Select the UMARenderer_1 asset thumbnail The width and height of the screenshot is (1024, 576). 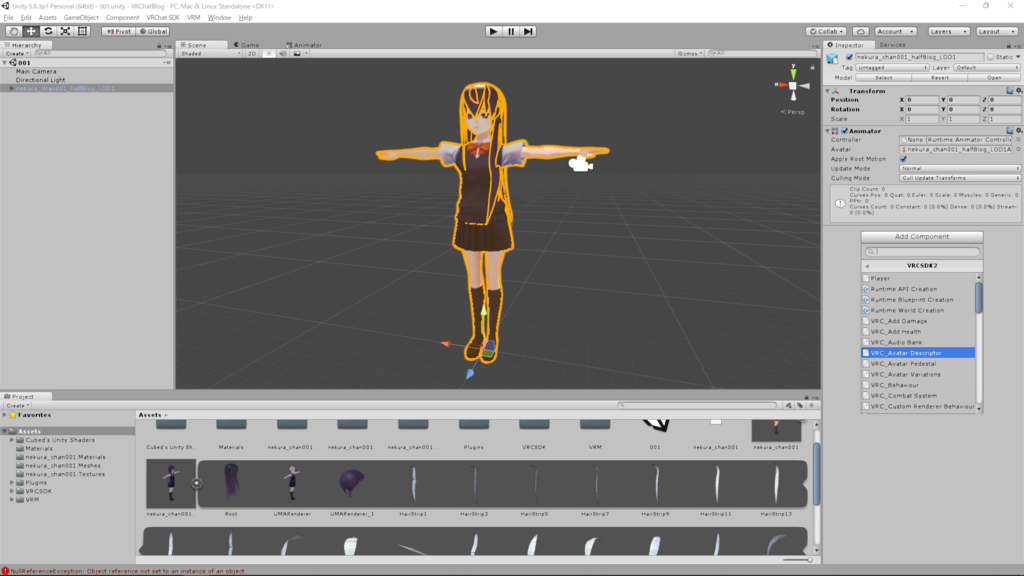point(352,484)
